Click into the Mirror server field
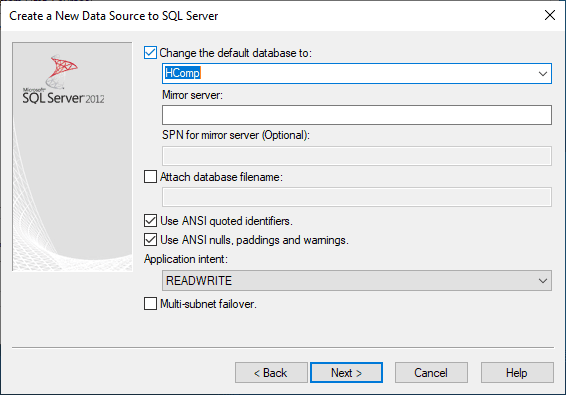 [x=357, y=115]
